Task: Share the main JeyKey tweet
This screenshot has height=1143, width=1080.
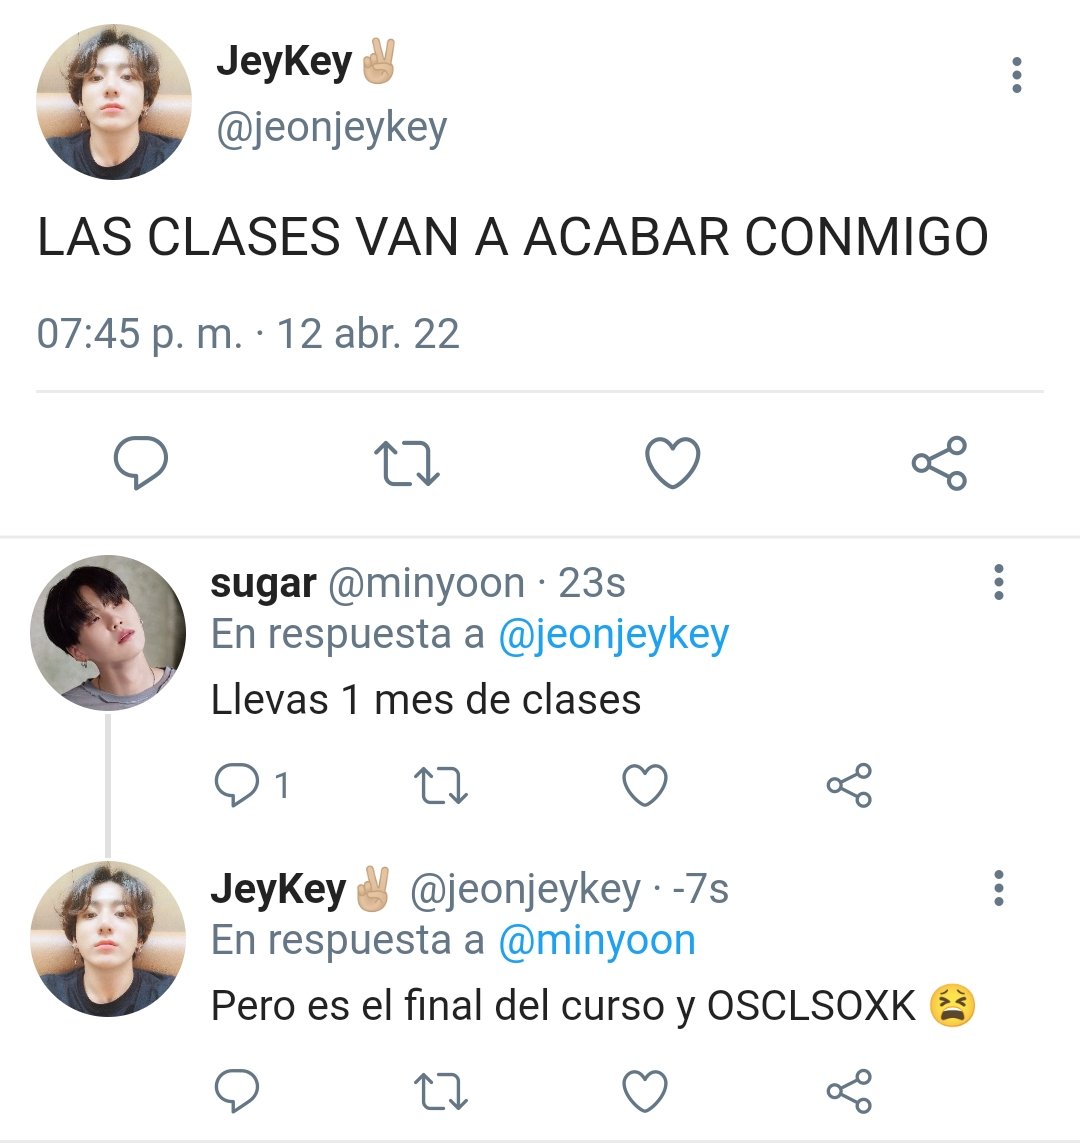Action: tap(939, 462)
